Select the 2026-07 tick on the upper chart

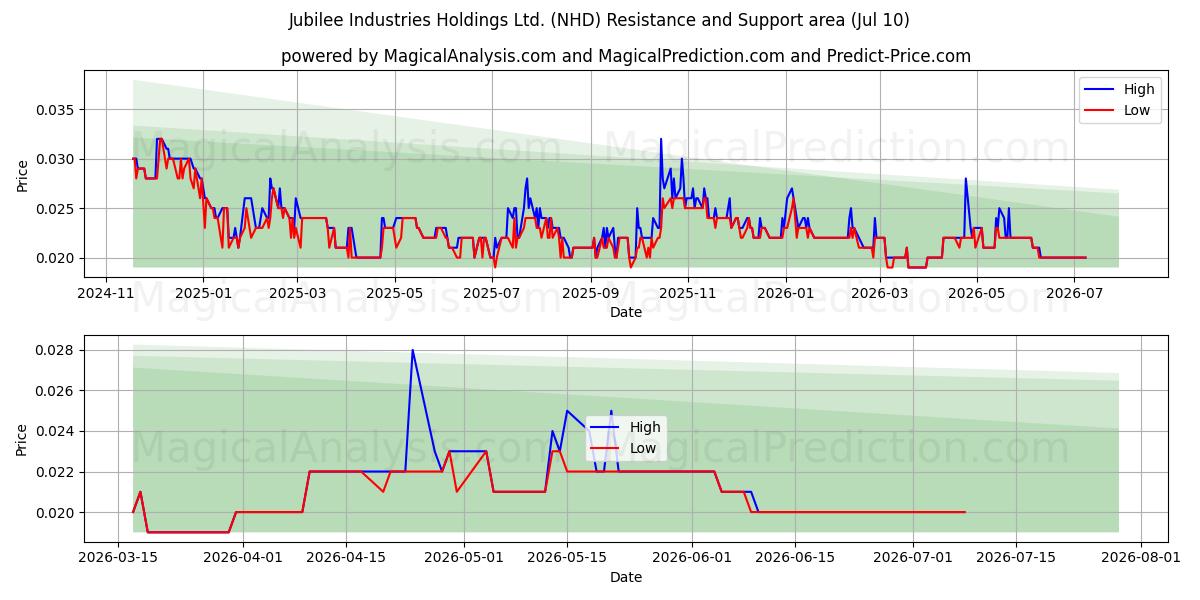(1074, 293)
